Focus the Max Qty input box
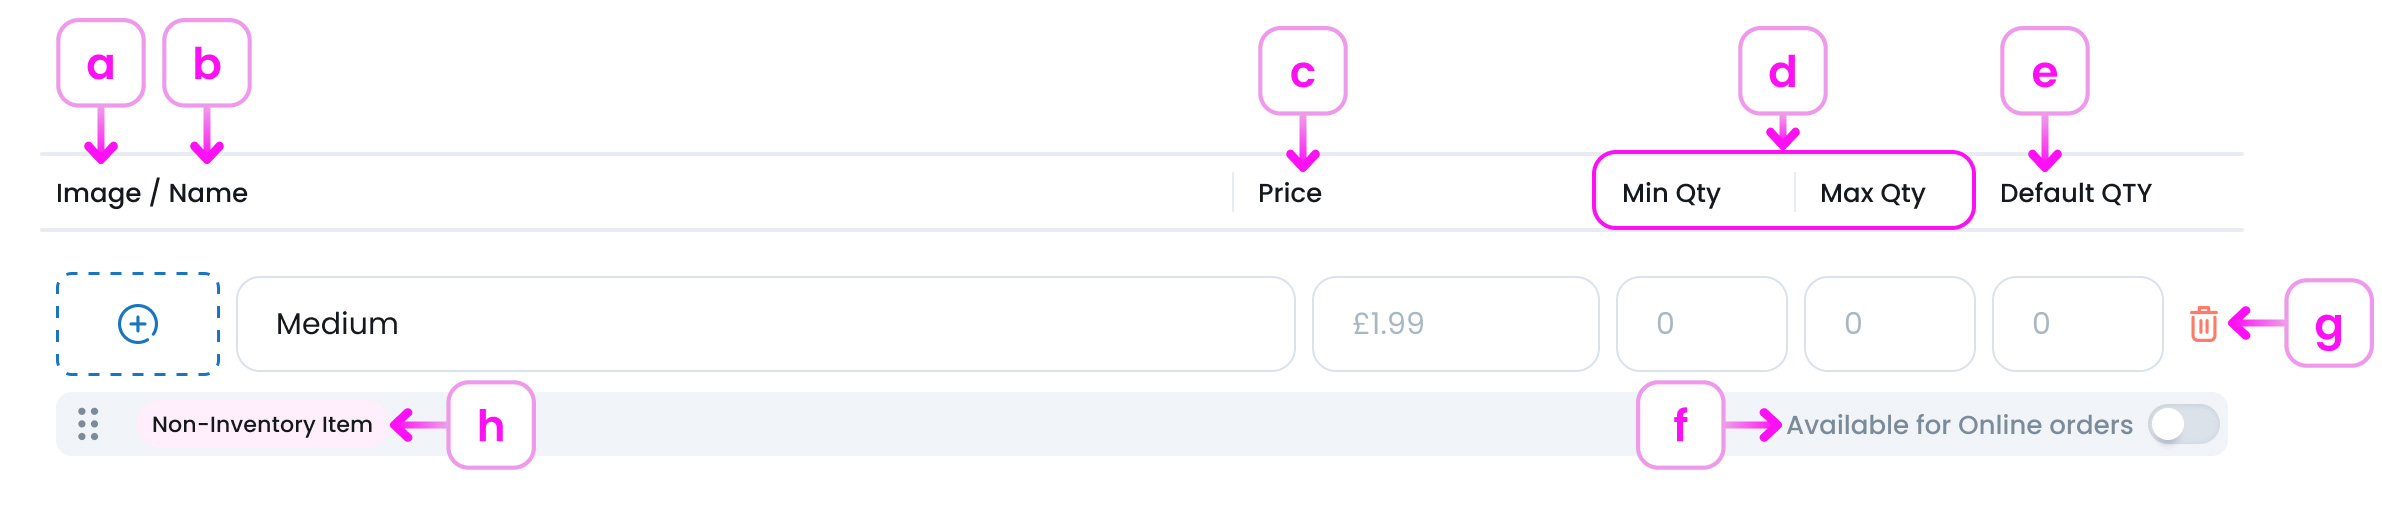The height and width of the screenshot is (530, 2382). [1889, 324]
